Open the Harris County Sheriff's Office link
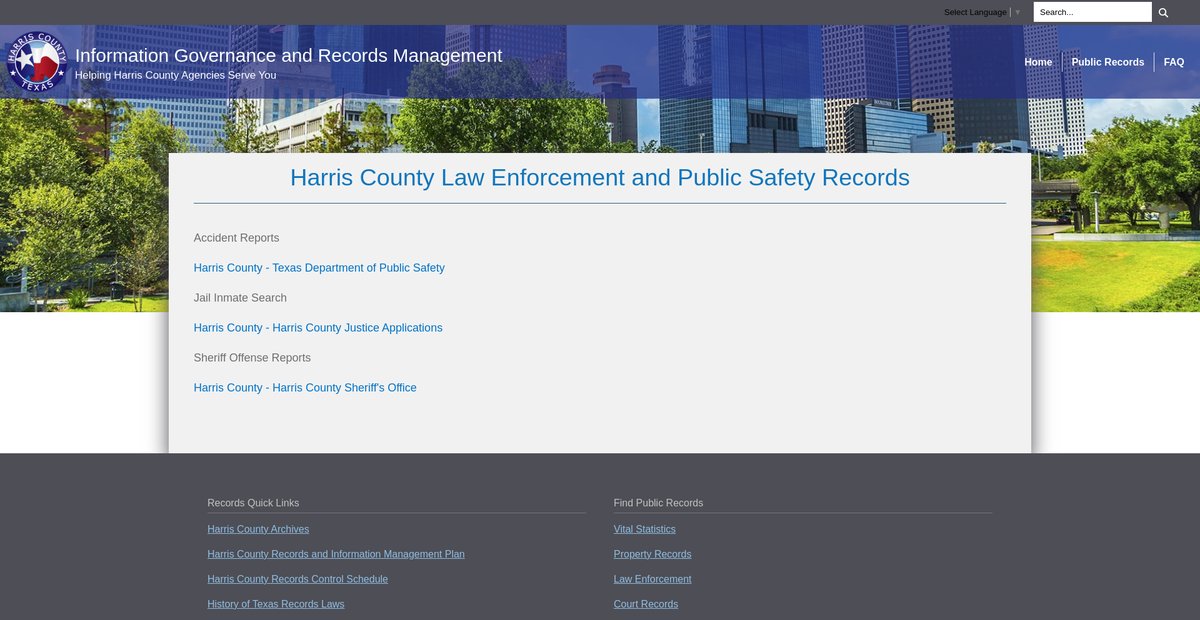The height and width of the screenshot is (620, 1200). 305,388
